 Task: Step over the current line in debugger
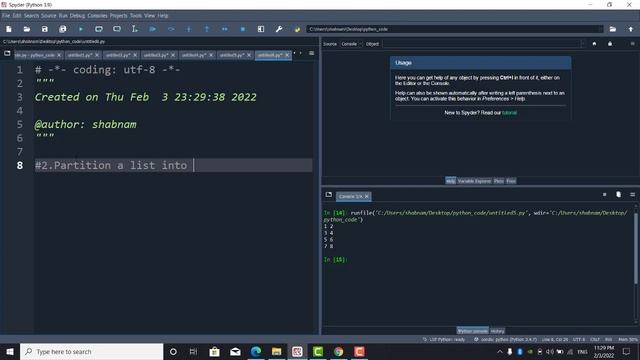click(x=171, y=29)
